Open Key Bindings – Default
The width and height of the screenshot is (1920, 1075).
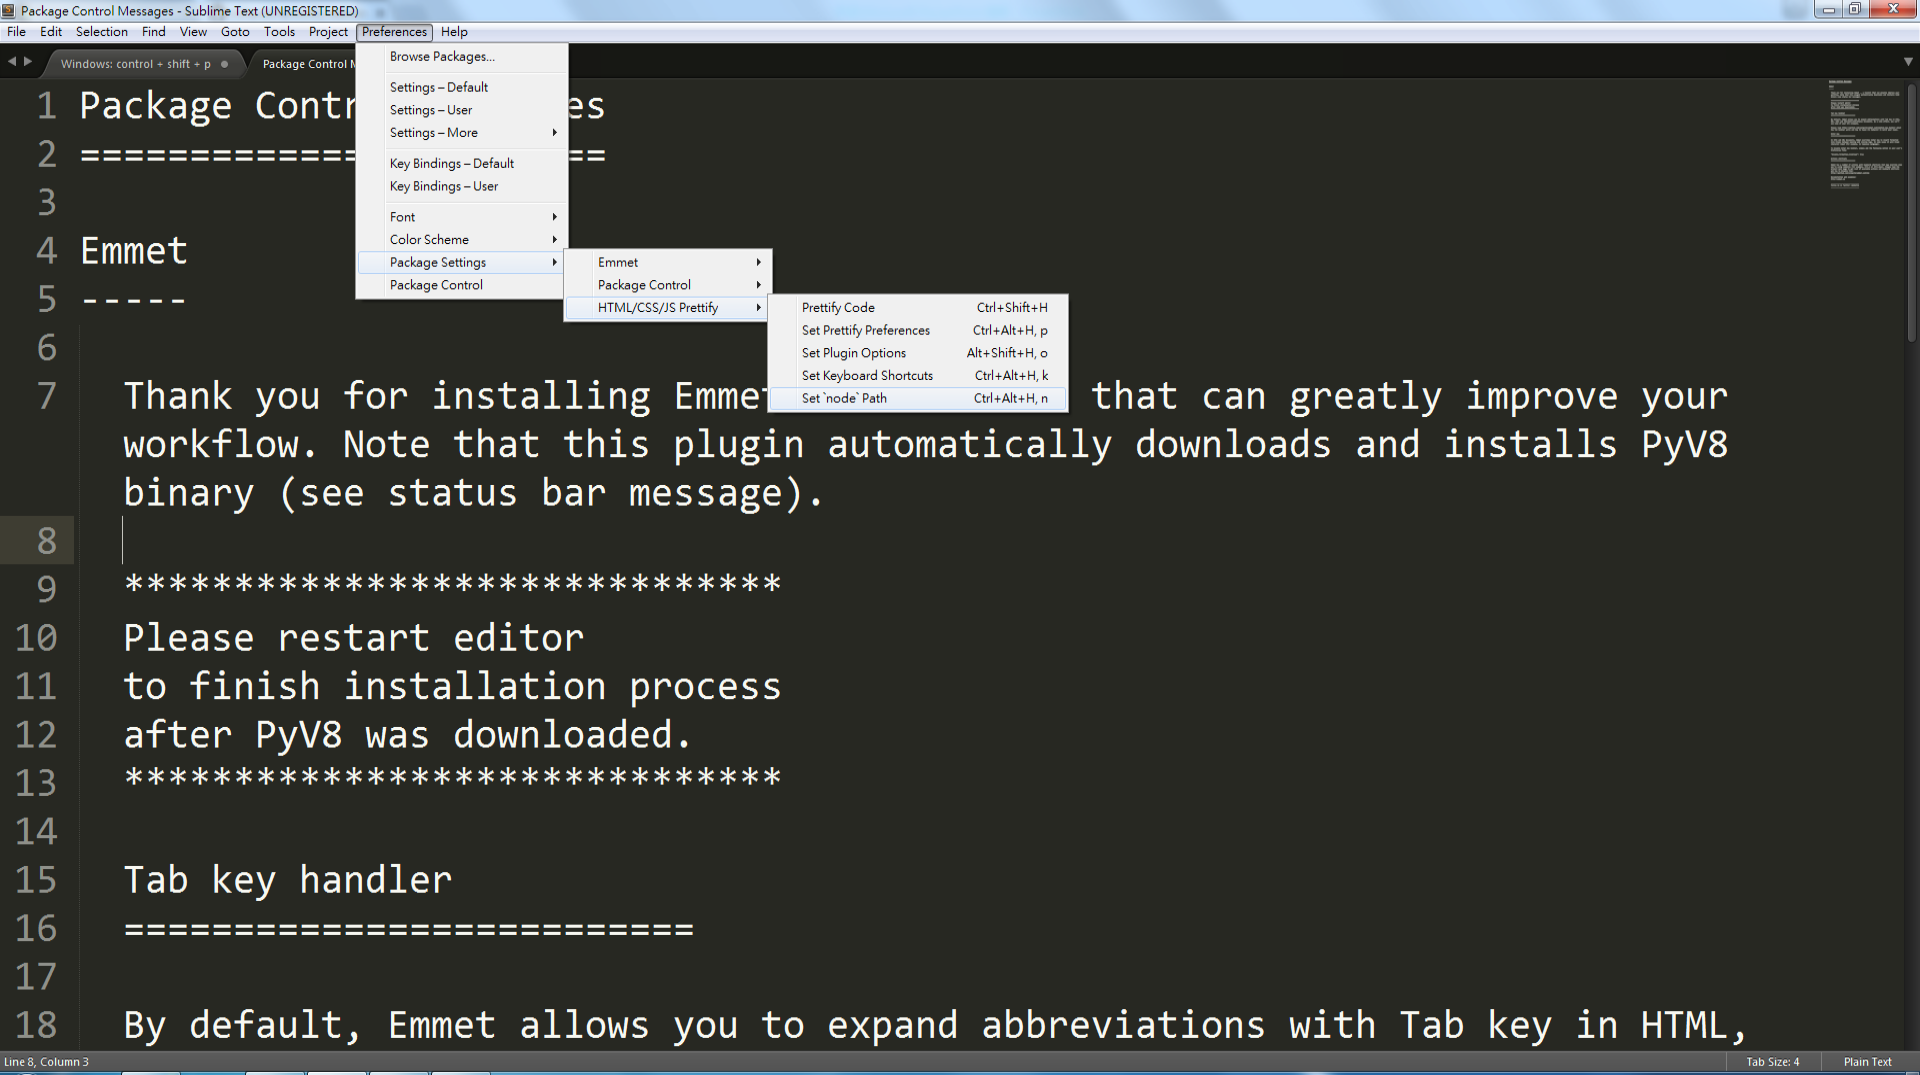pyautogui.click(x=462, y=163)
